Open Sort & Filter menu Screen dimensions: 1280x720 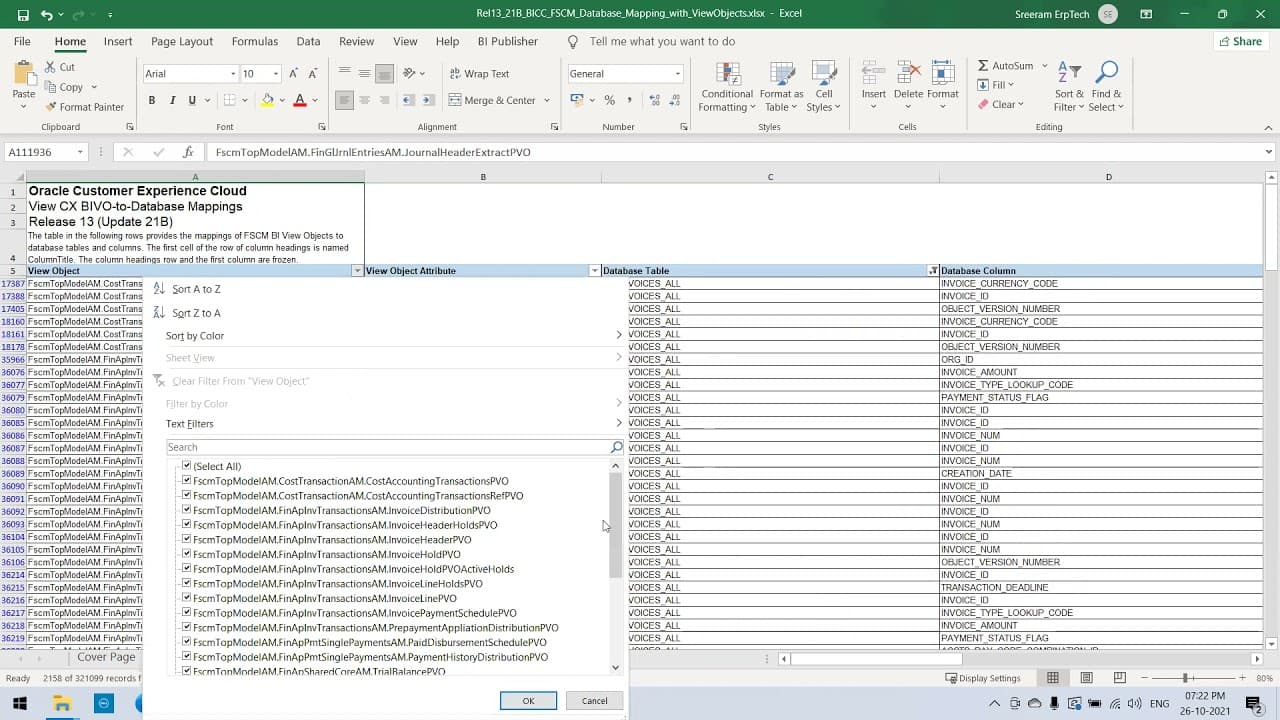pos(1069,86)
